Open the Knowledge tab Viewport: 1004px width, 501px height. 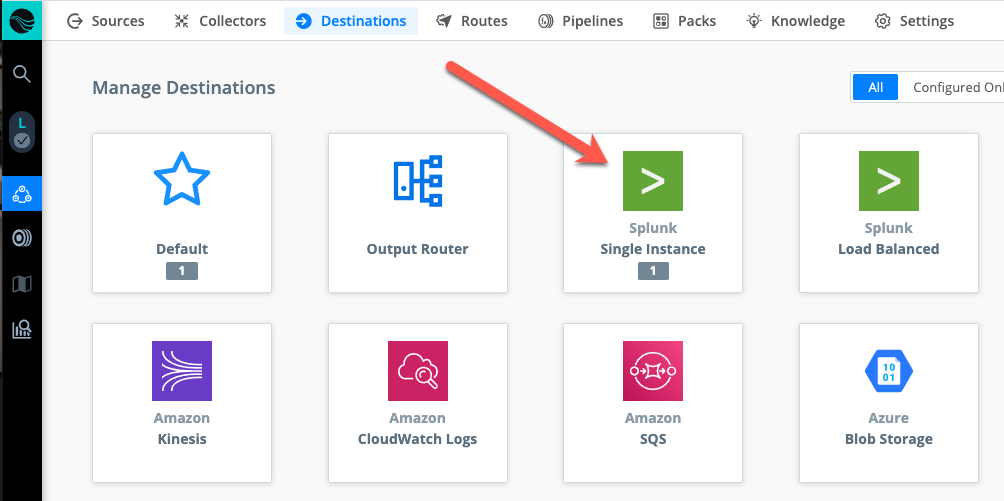(x=796, y=21)
